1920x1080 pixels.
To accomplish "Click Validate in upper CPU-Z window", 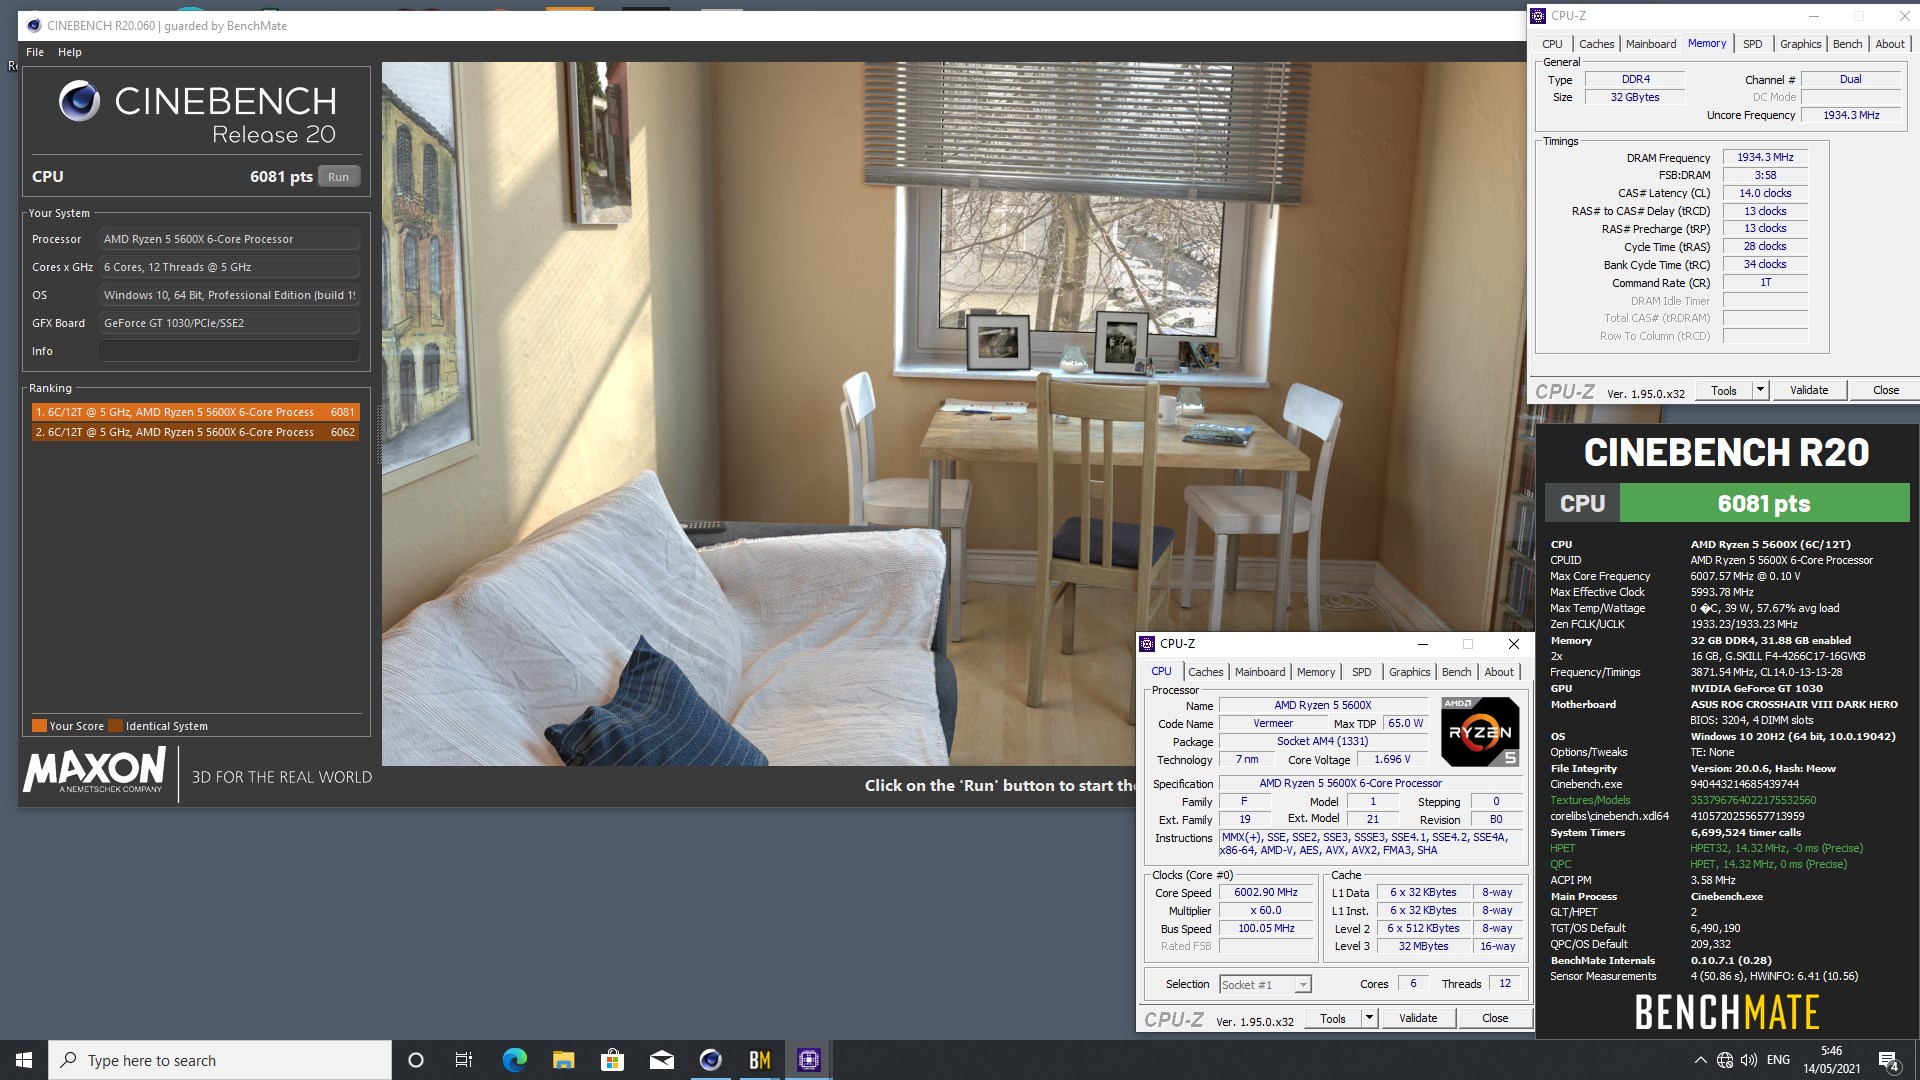I will coord(1809,391).
